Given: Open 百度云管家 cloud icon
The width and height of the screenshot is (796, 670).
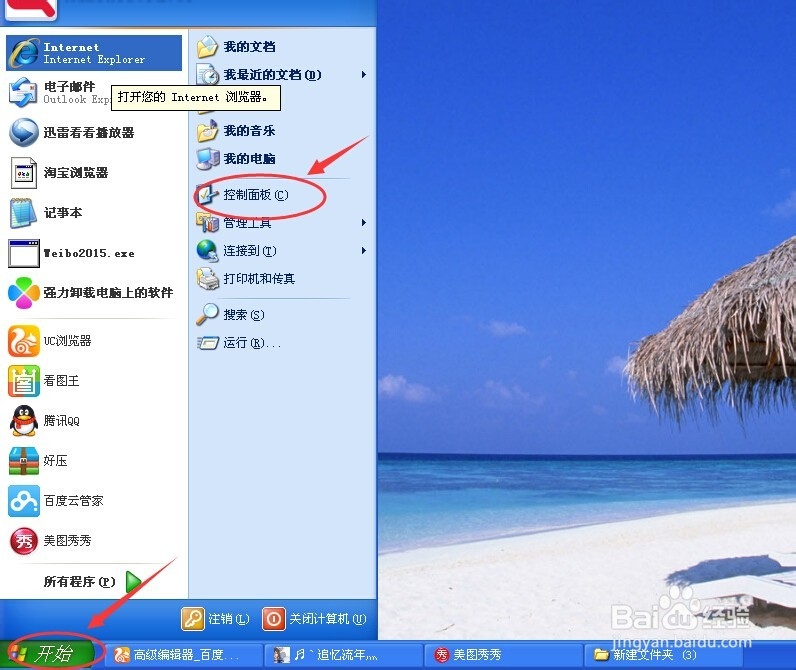Looking at the screenshot, I should pyautogui.click(x=23, y=500).
